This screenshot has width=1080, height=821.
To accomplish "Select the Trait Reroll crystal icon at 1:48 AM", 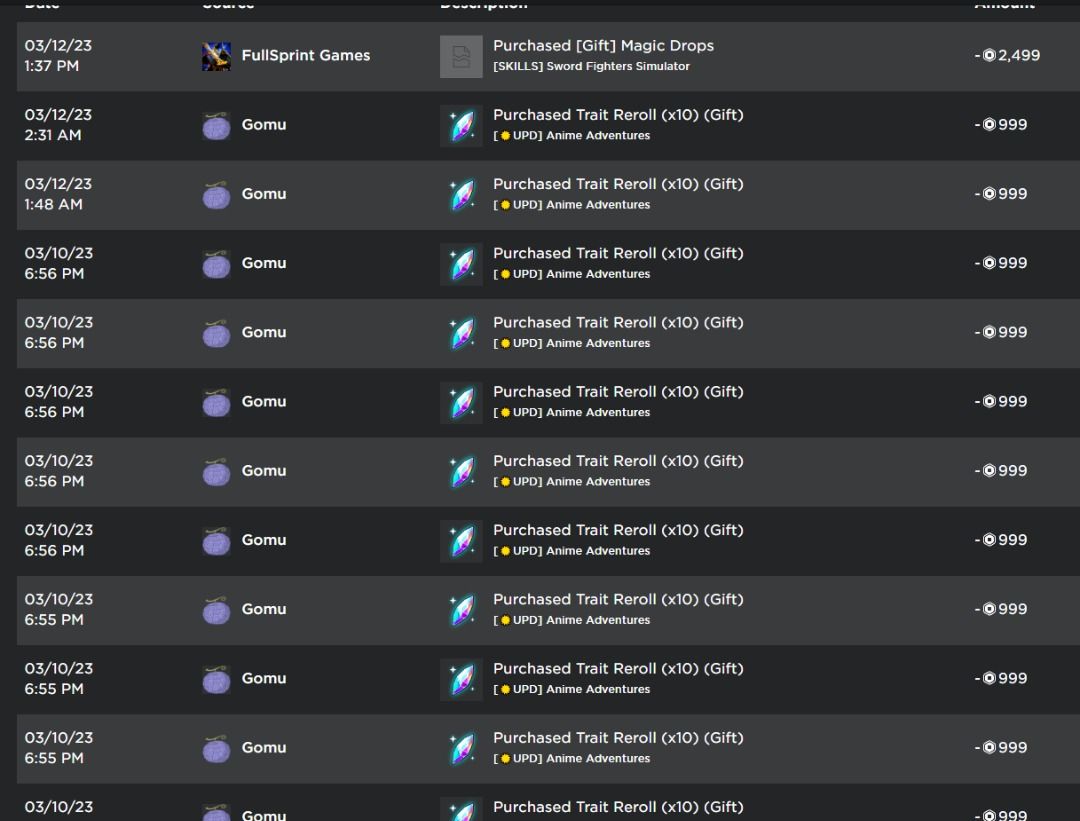I will pos(461,195).
